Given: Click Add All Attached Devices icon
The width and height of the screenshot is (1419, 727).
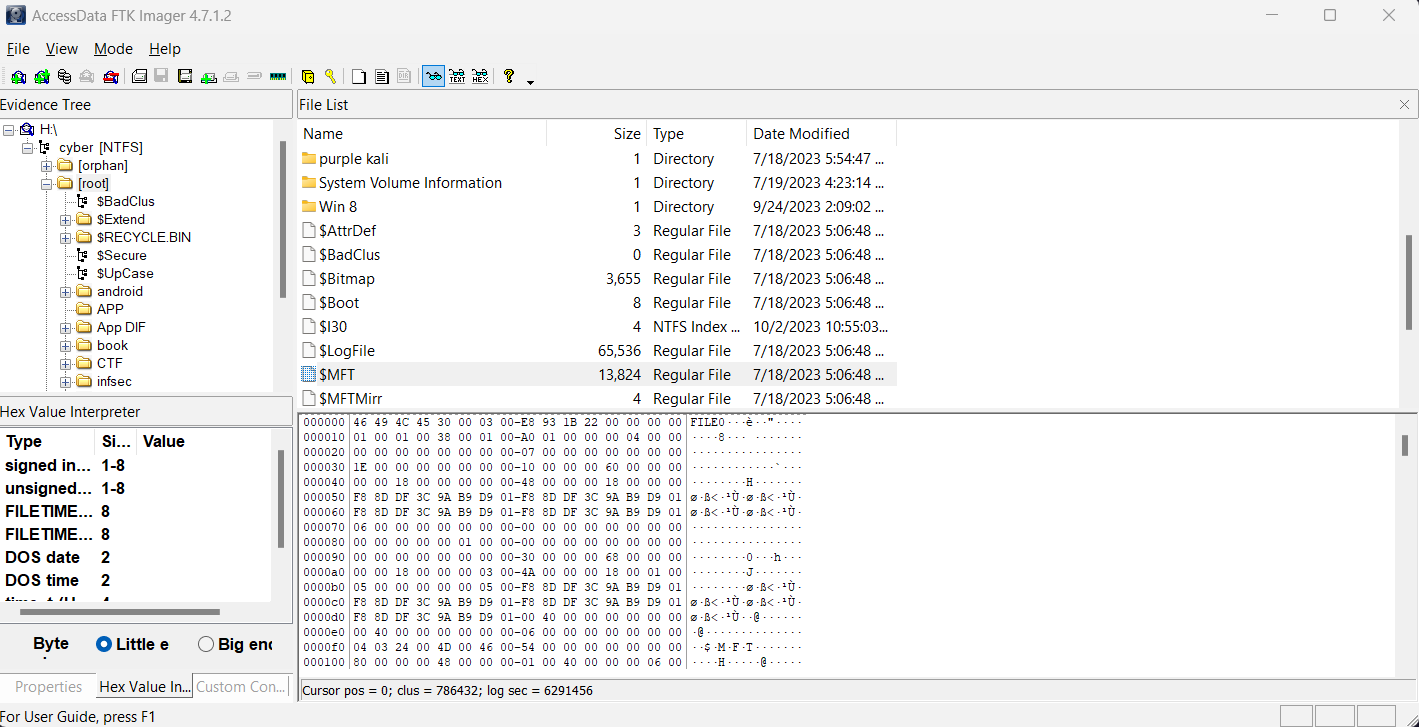Looking at the screenshot, I should pyautogui.click(x=41, y=76).
